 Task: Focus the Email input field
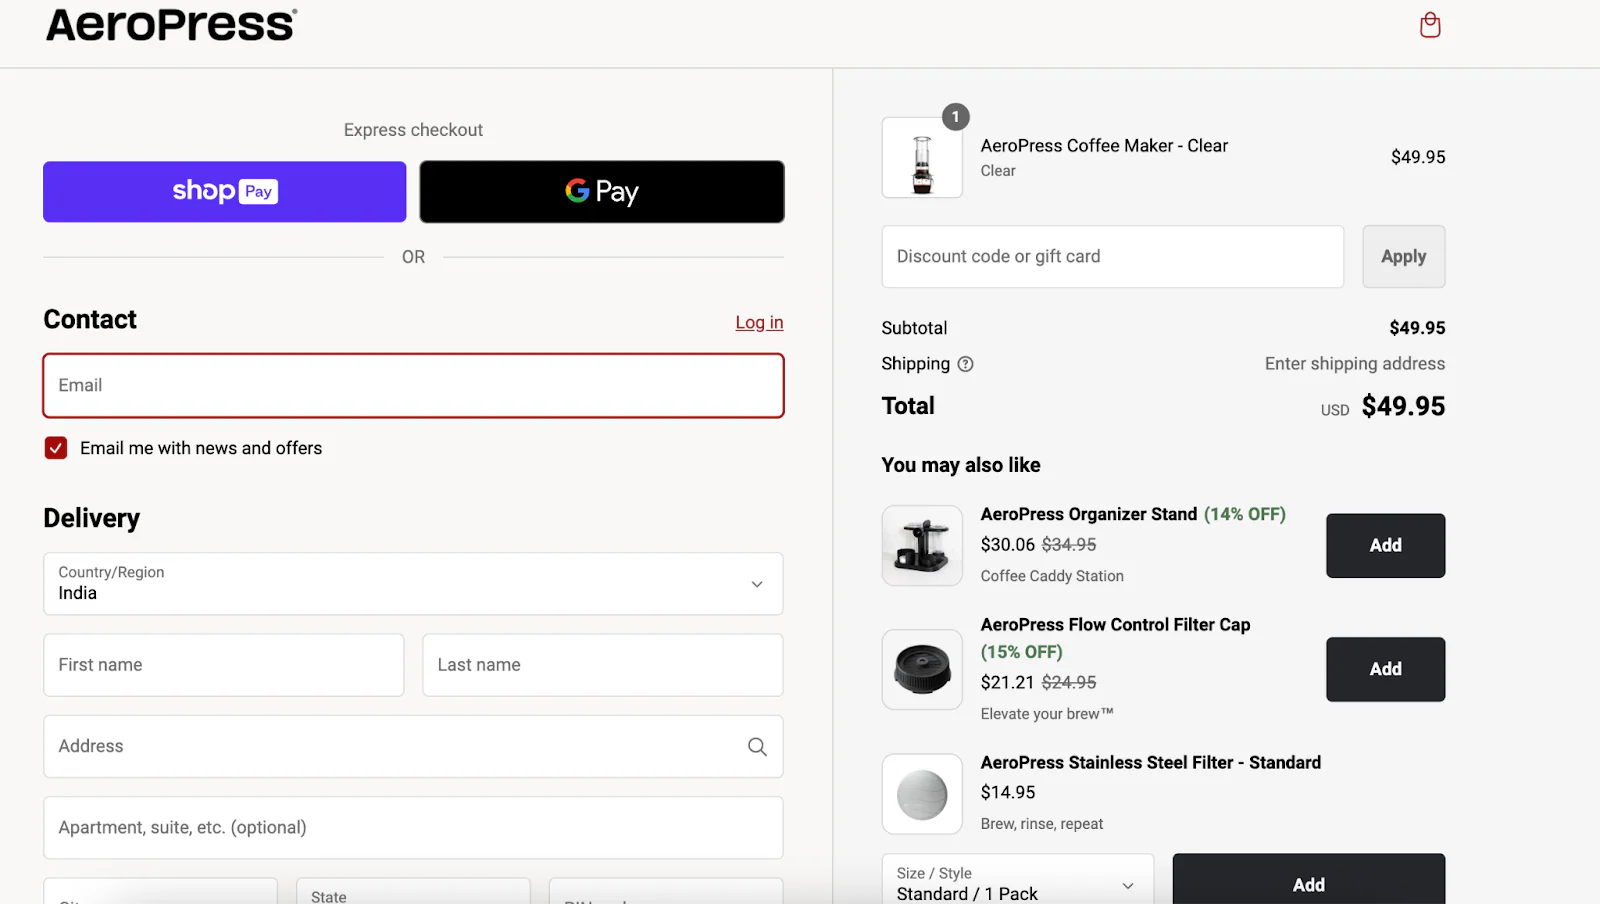(x=413, y=386)
